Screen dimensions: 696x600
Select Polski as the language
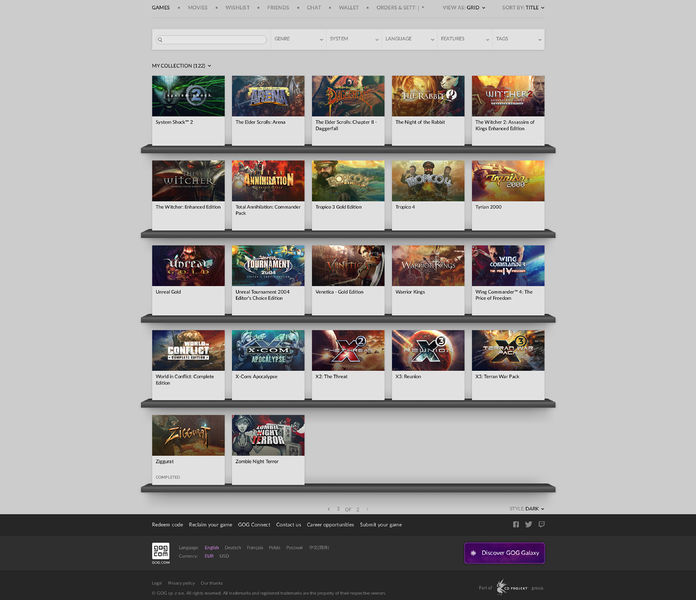tap(275, 548)
